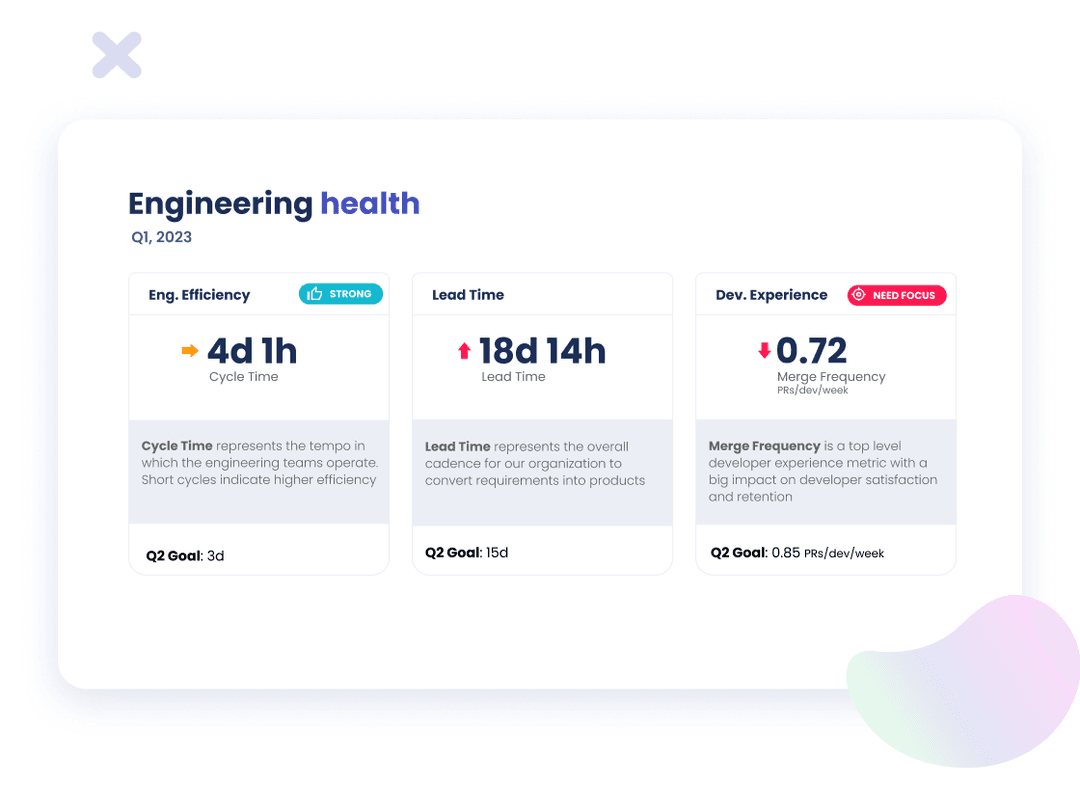
Task: Click the NEED FOCUS status badge
Action: [x=896, y=295]
